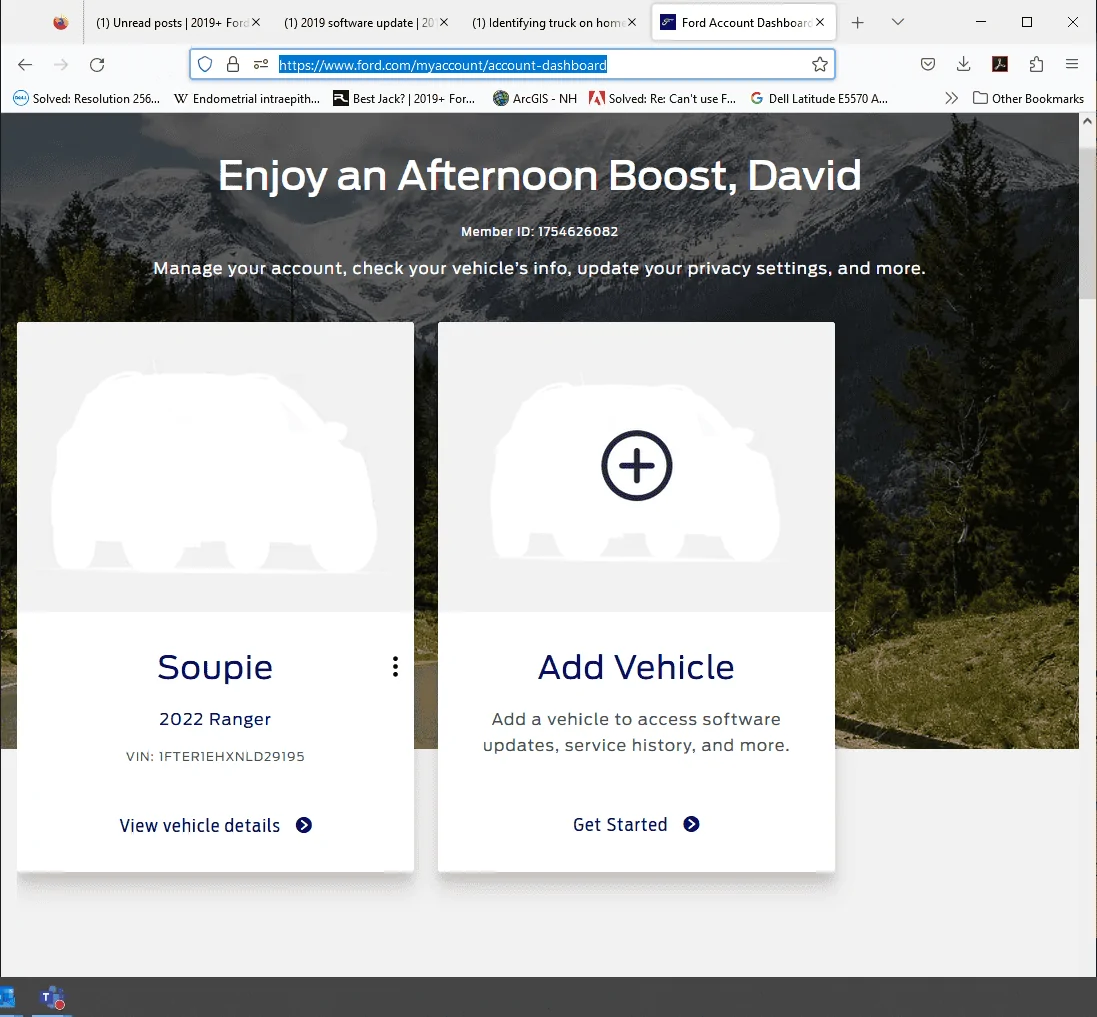The image size is (1097, 1017).
Task: Expand the list all tabs chevron
Action: tap(898, 22)
